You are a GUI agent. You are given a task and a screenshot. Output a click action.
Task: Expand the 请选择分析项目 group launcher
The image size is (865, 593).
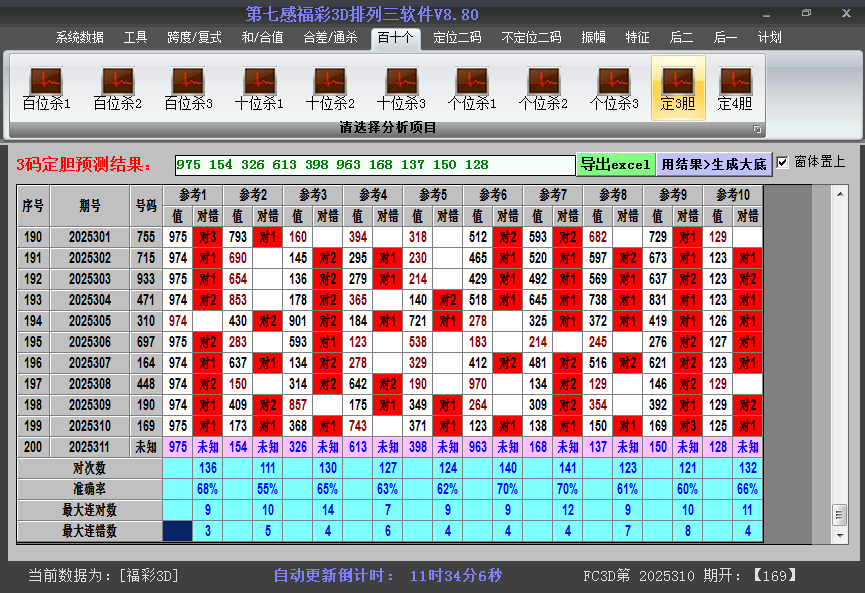pyautogui.click(x=757, y=129)
